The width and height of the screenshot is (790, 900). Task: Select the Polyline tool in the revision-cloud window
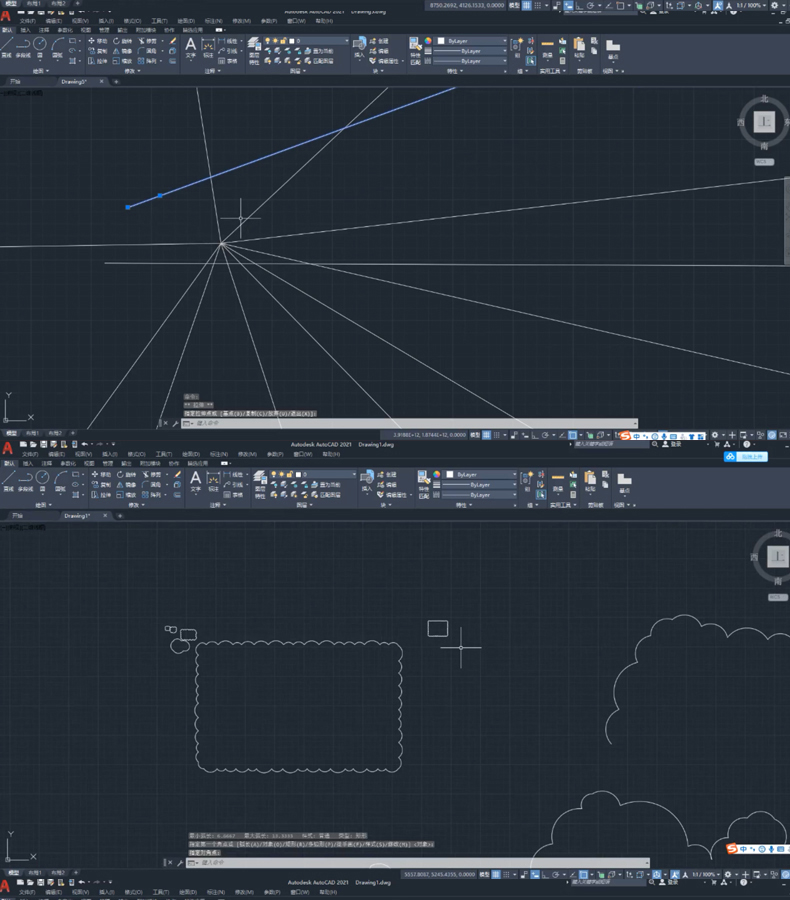tap(25, 481)
